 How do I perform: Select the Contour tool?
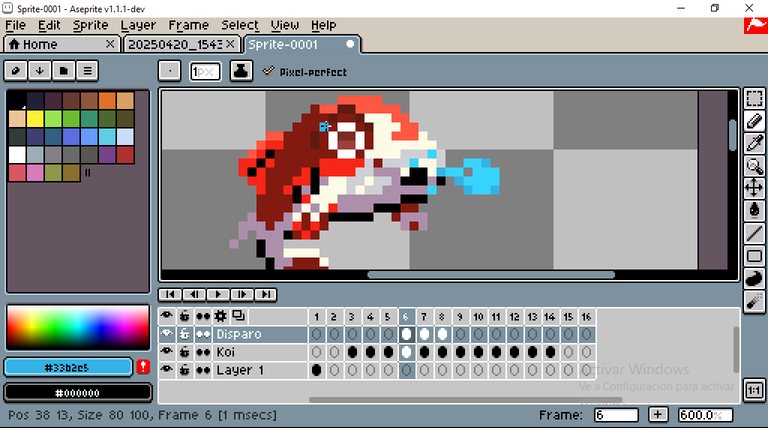754,278
